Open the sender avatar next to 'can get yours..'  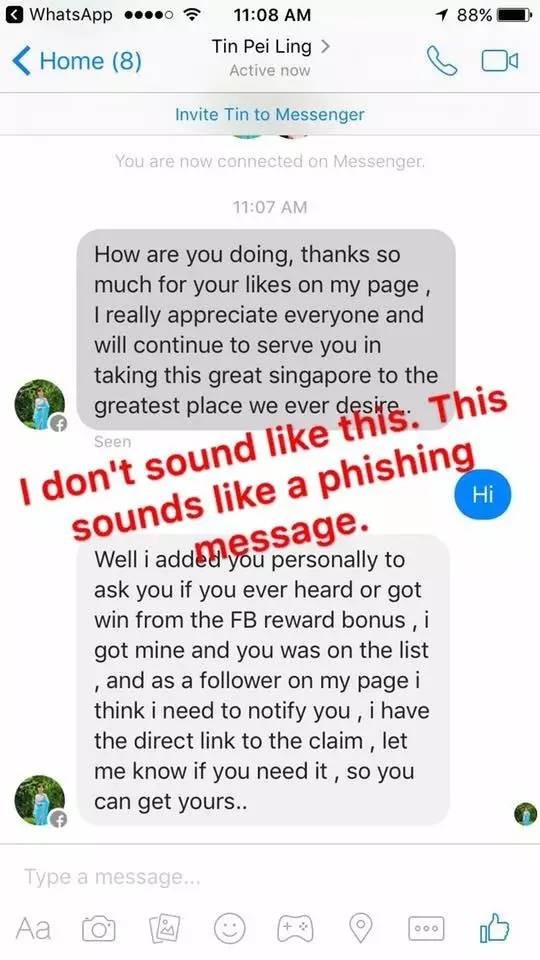pos(40,800)
